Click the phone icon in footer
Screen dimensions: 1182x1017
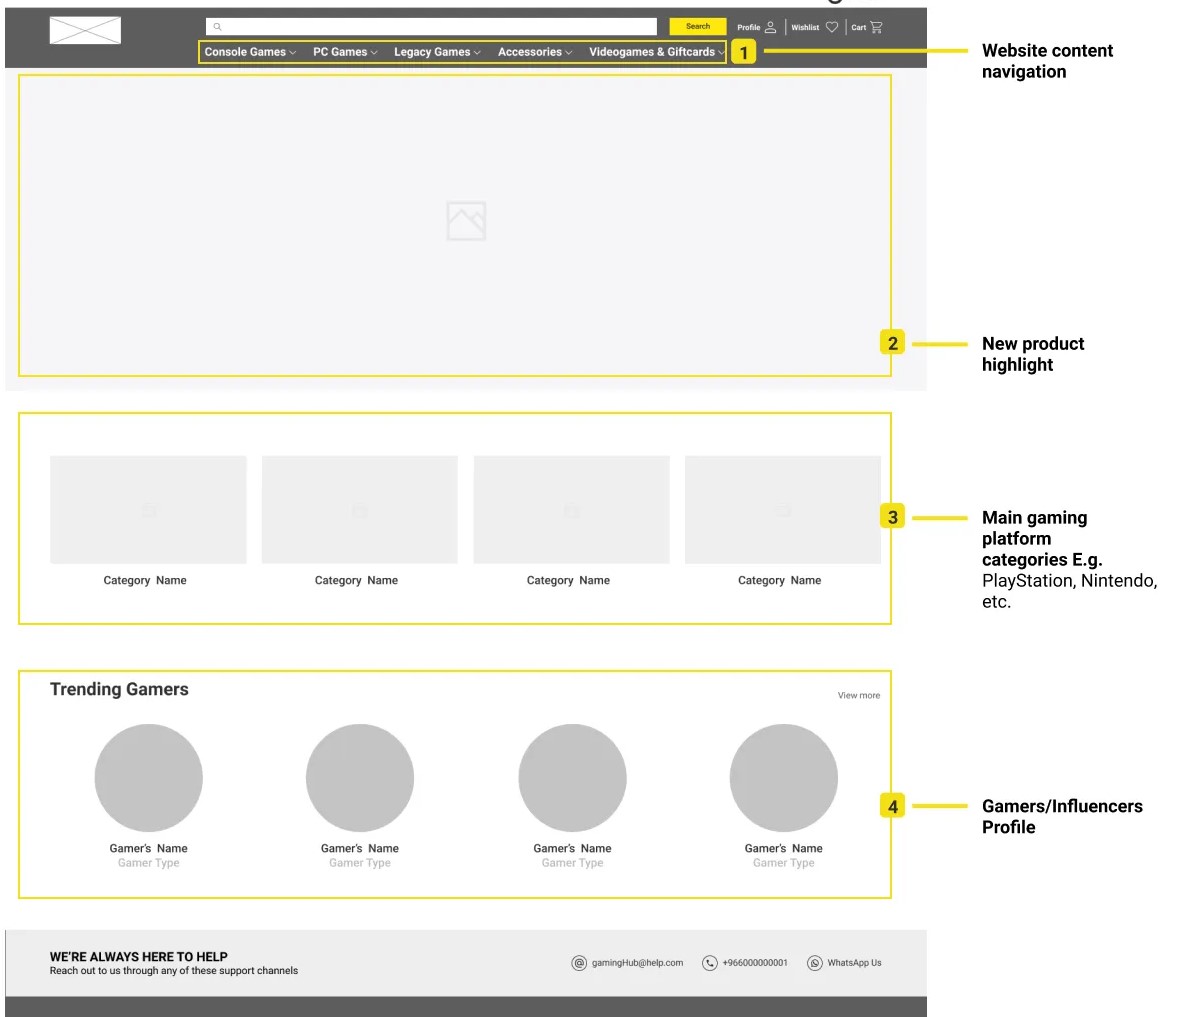pyautogui.click(x=709, y=963)
